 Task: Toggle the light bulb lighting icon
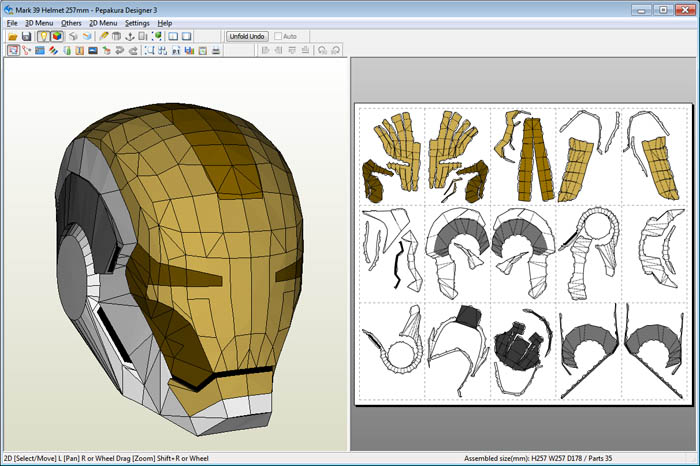pos(43,37)
